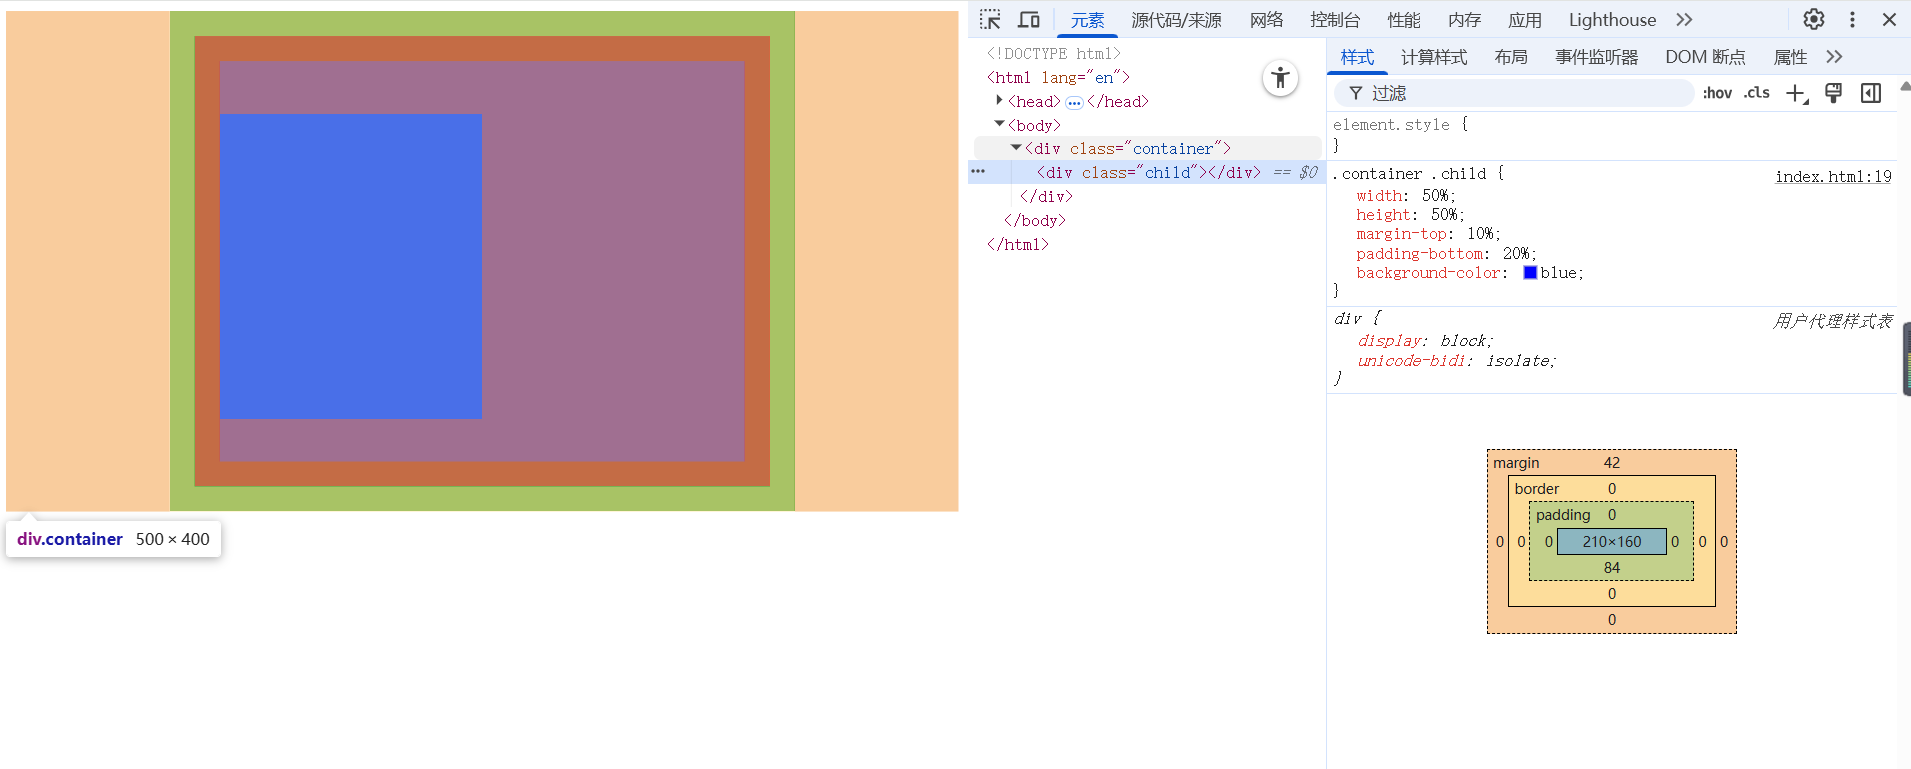Click box model margin-top value 42
1911x769 pixels.
(1612, 463)
